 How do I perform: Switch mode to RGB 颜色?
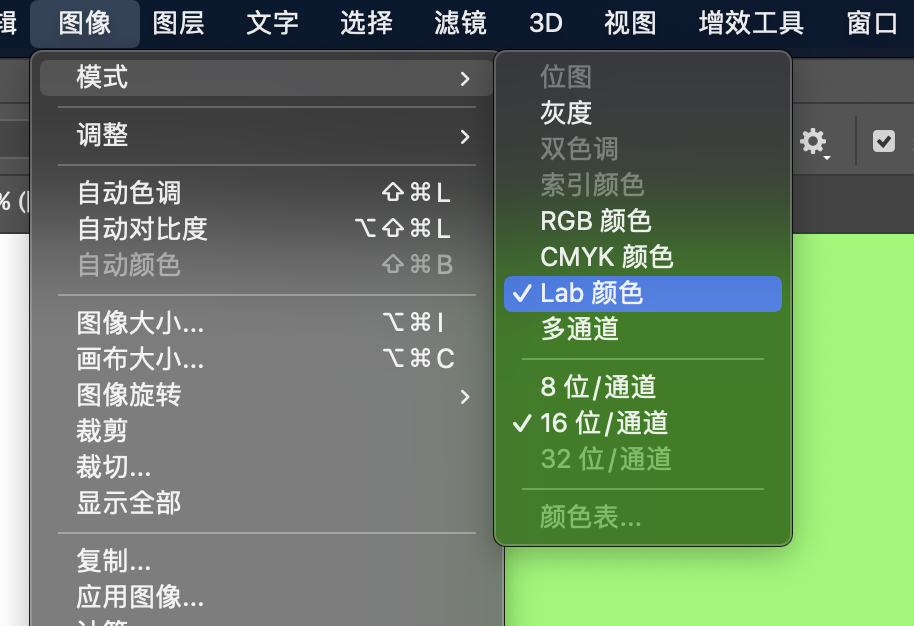point(596,221)
